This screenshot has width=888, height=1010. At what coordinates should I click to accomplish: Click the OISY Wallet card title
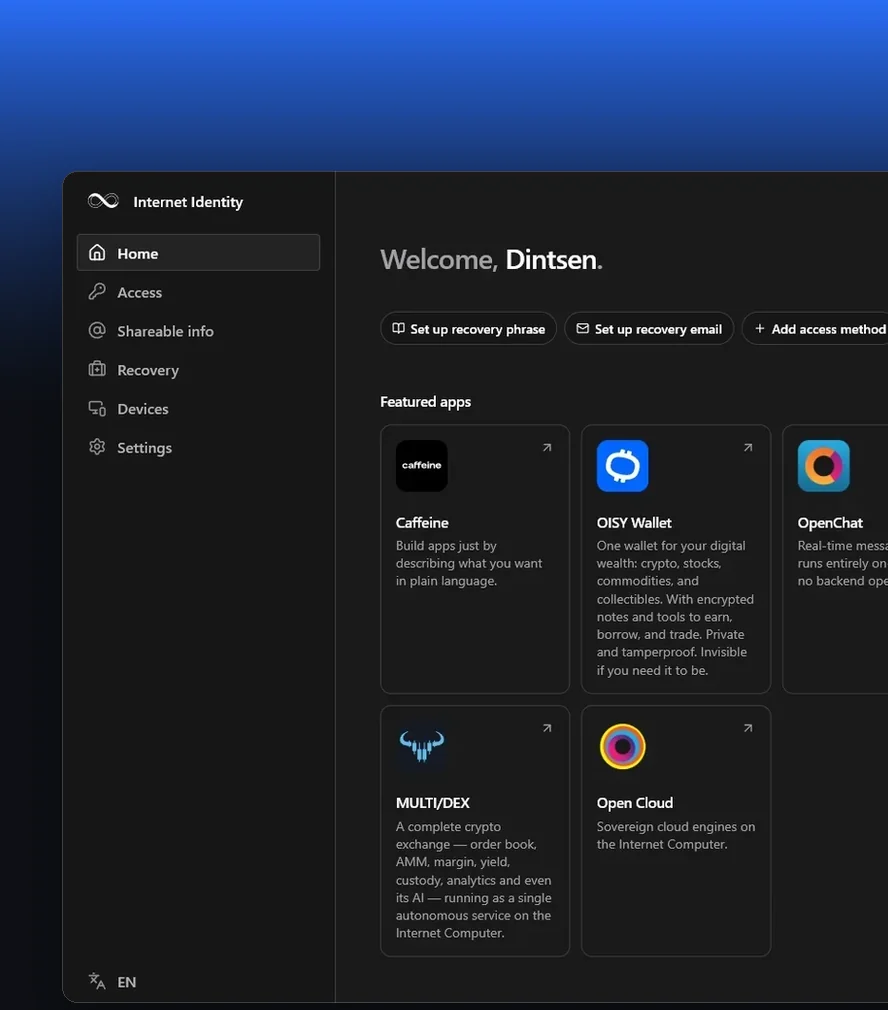point(634,522)
